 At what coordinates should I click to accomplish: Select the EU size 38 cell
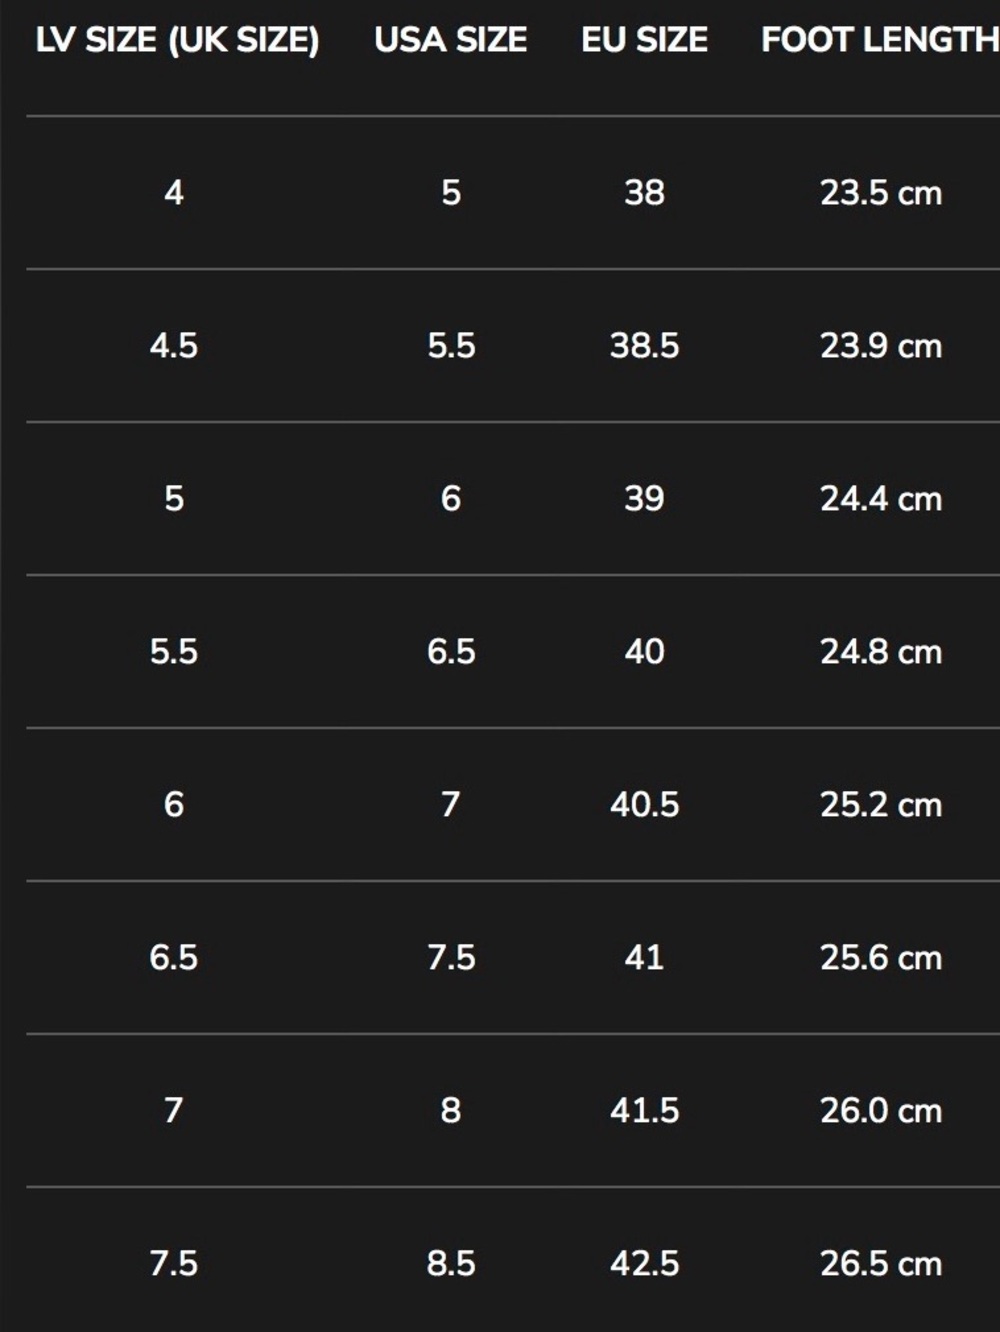pos(644,192)
